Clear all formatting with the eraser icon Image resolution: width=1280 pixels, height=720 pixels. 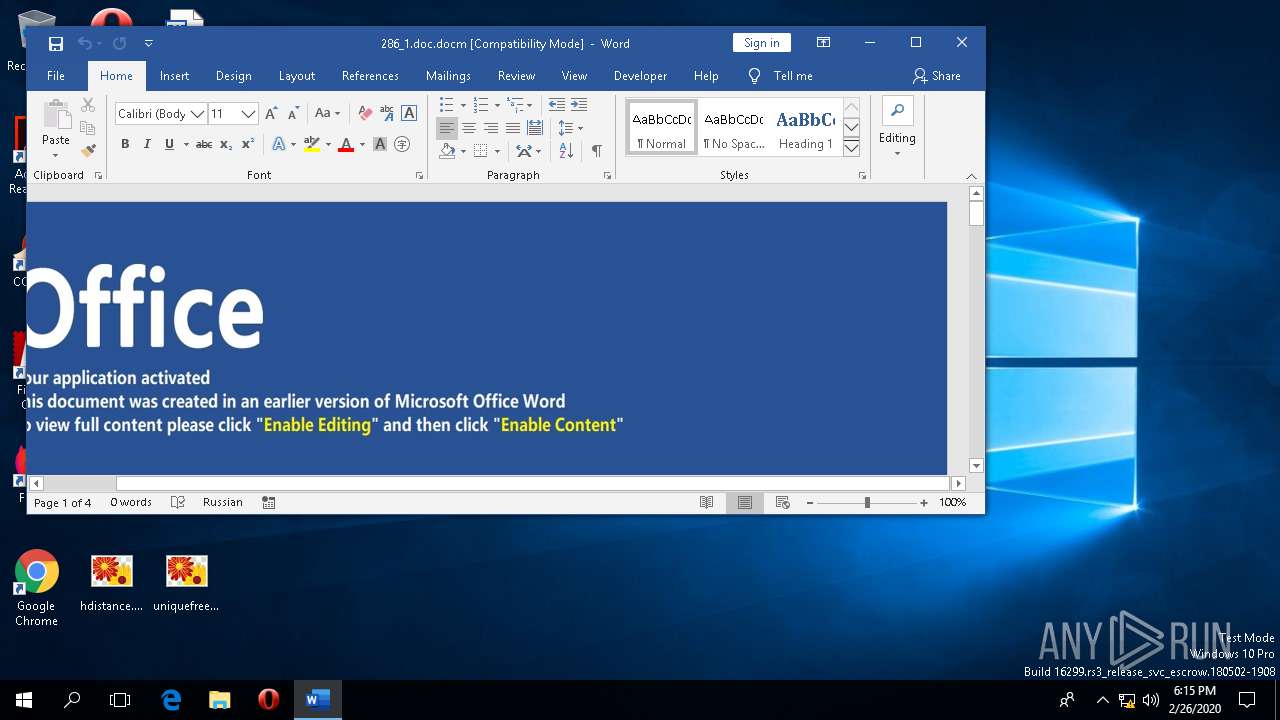point(365,113)
